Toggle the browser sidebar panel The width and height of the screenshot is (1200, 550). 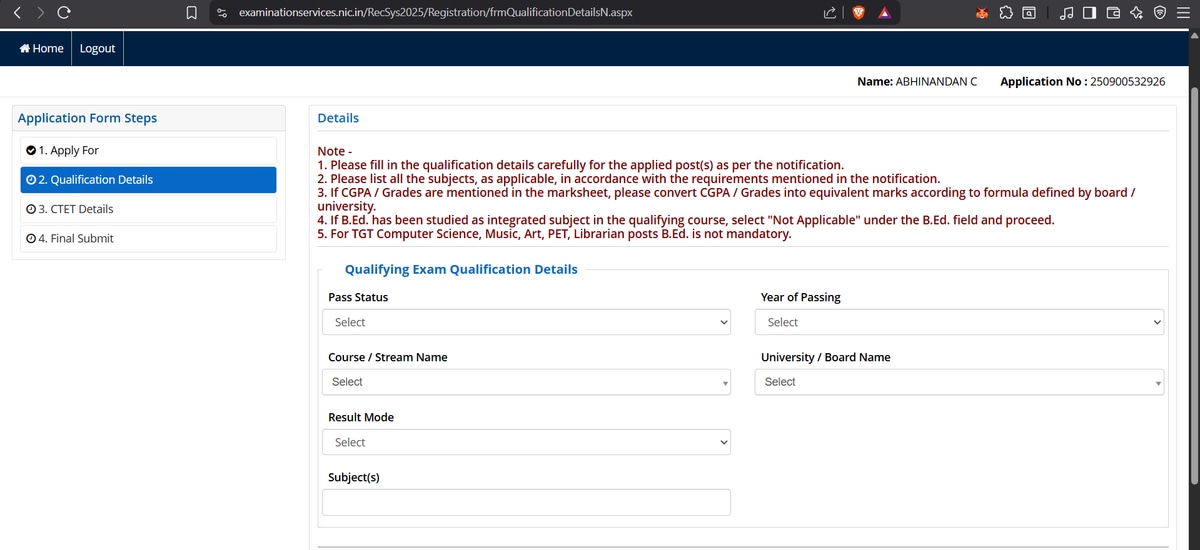(1089, 13)
